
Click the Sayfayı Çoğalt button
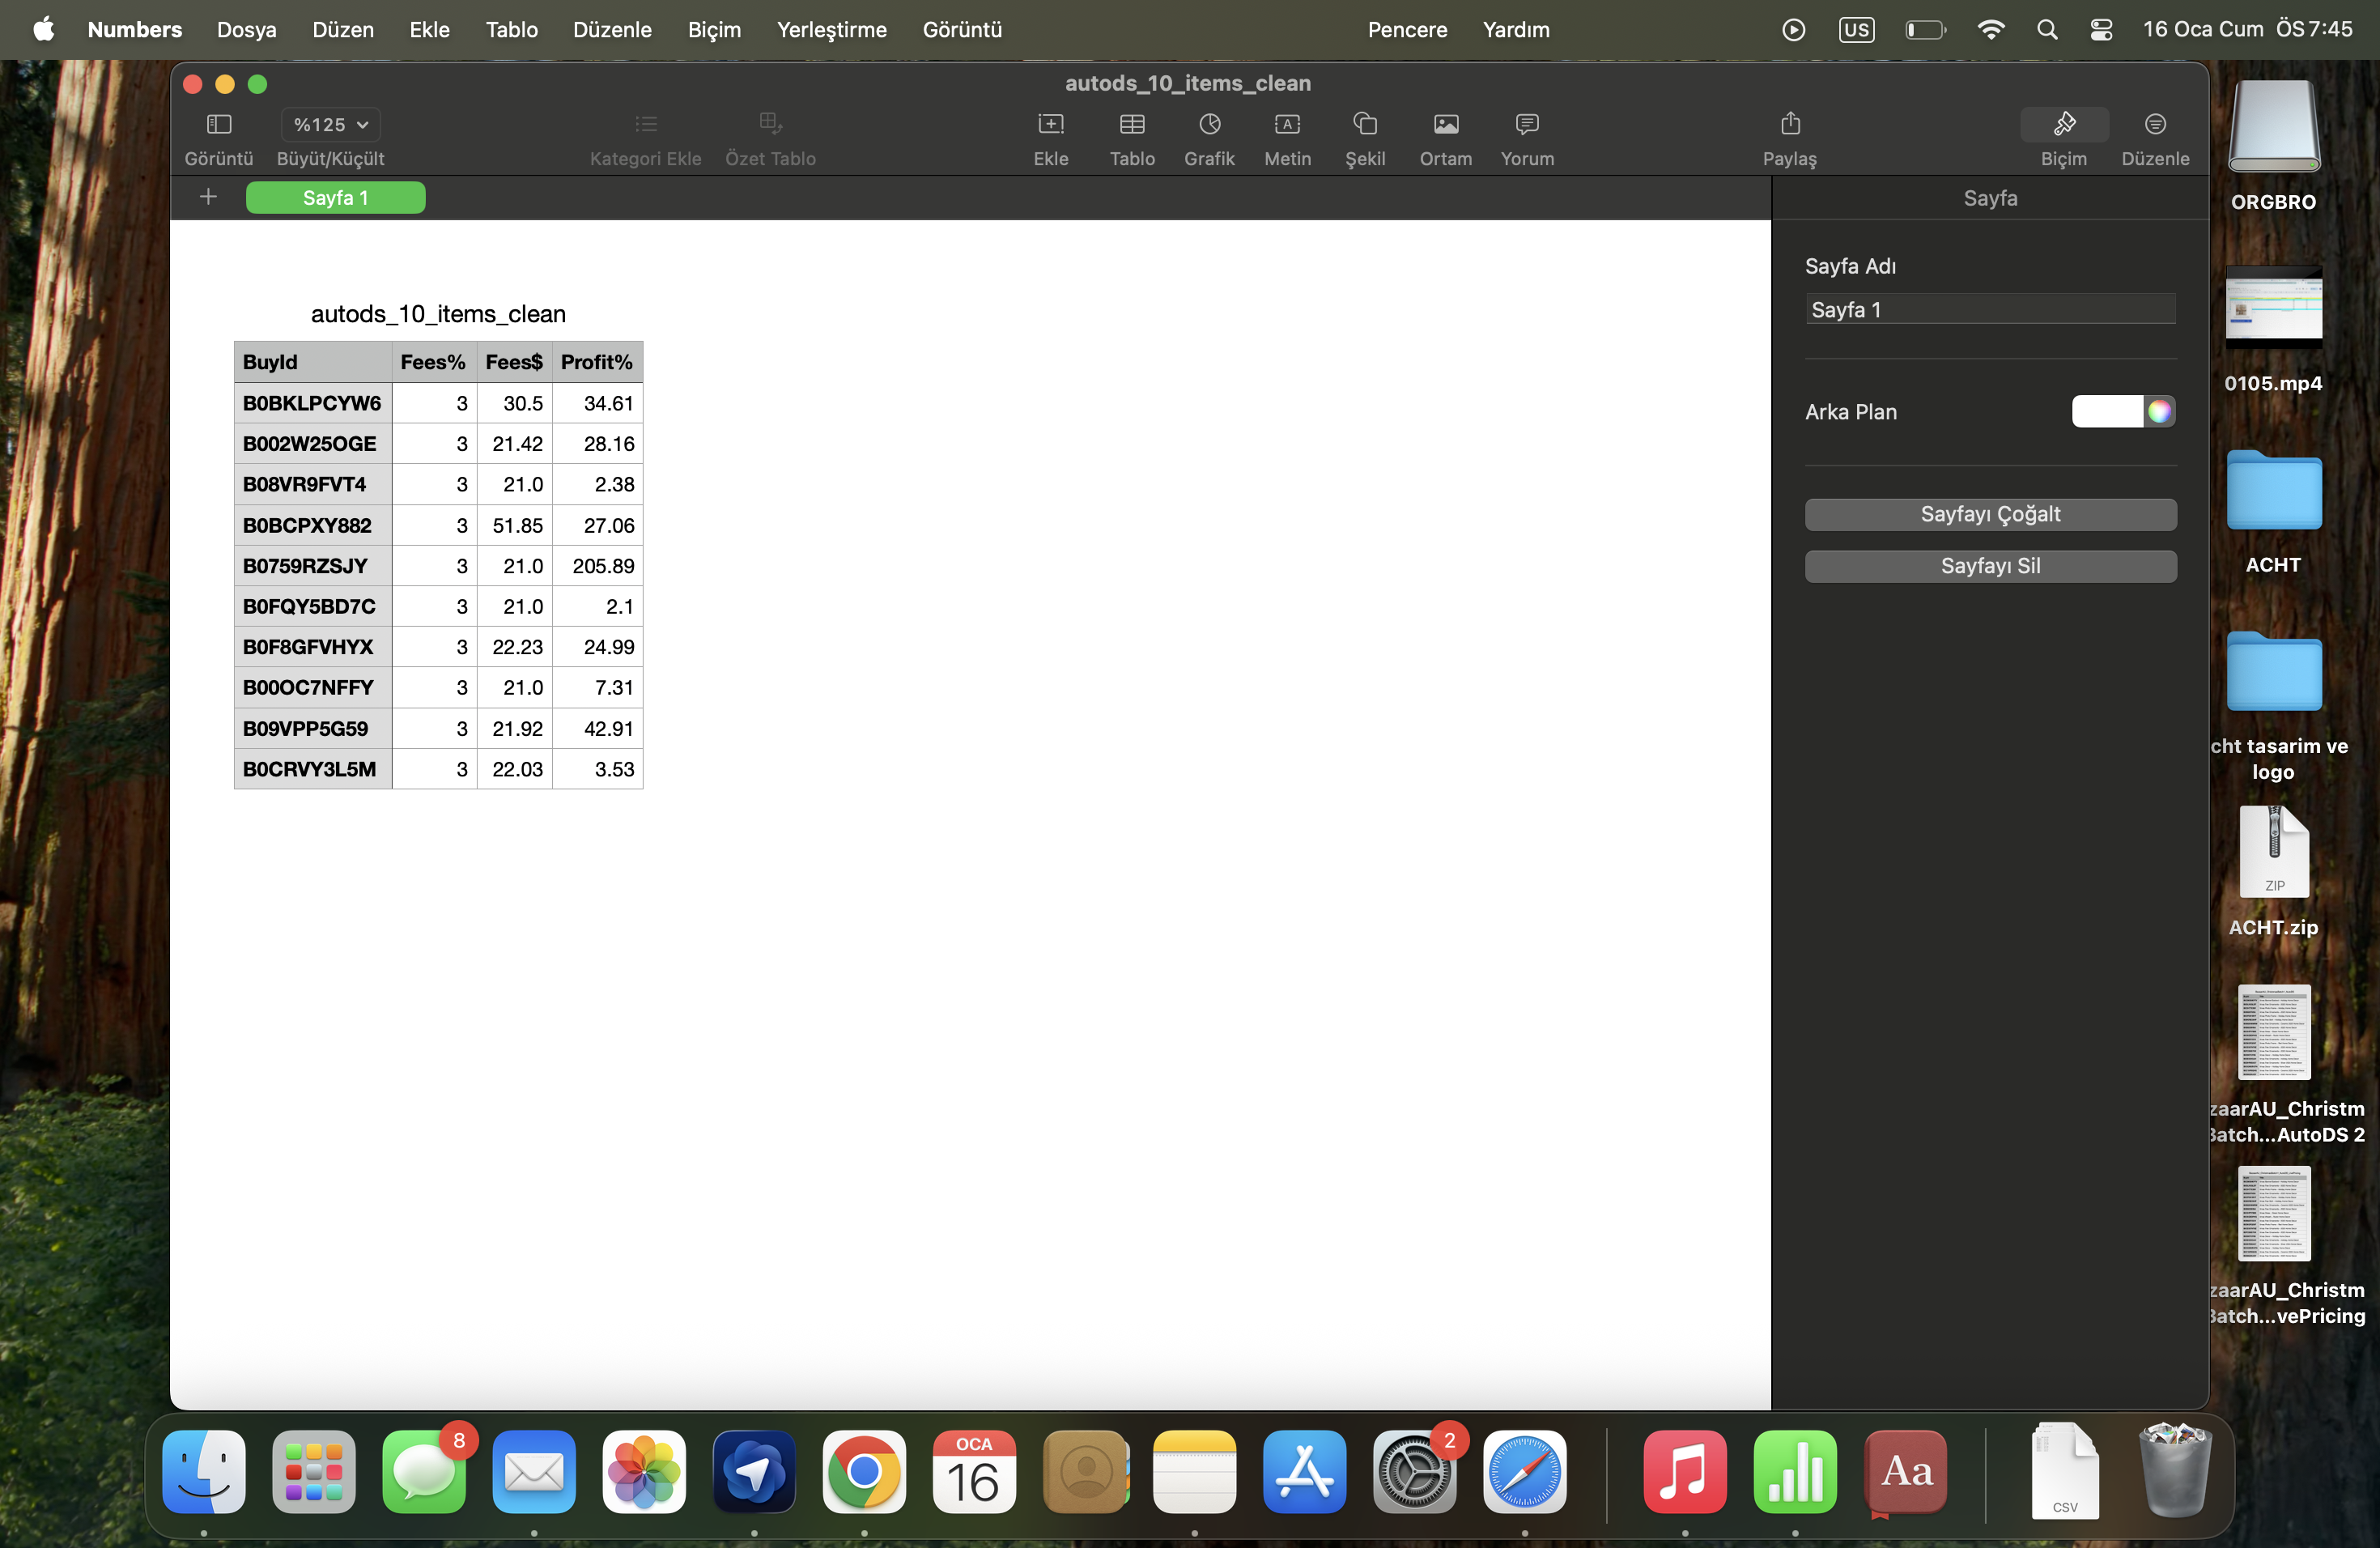[1990, 514]
